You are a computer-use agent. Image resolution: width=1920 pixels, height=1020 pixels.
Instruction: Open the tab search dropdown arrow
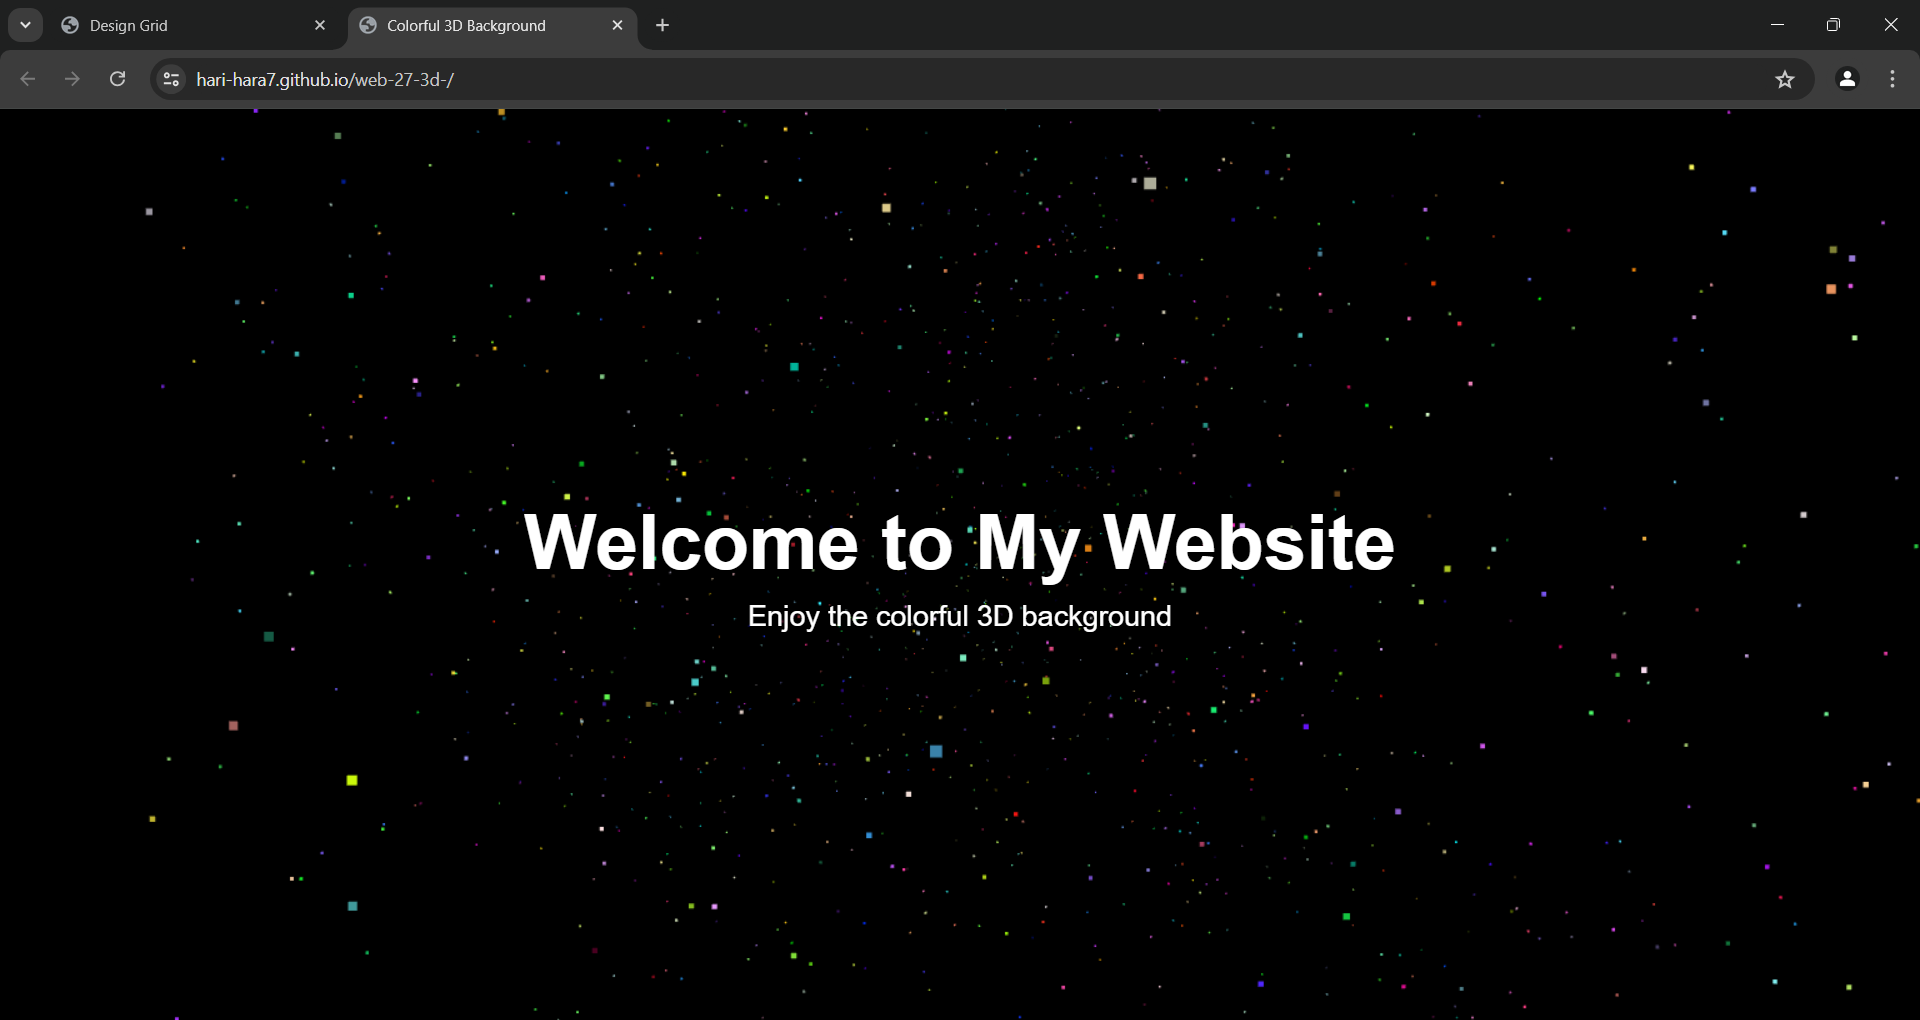(25, 25)
